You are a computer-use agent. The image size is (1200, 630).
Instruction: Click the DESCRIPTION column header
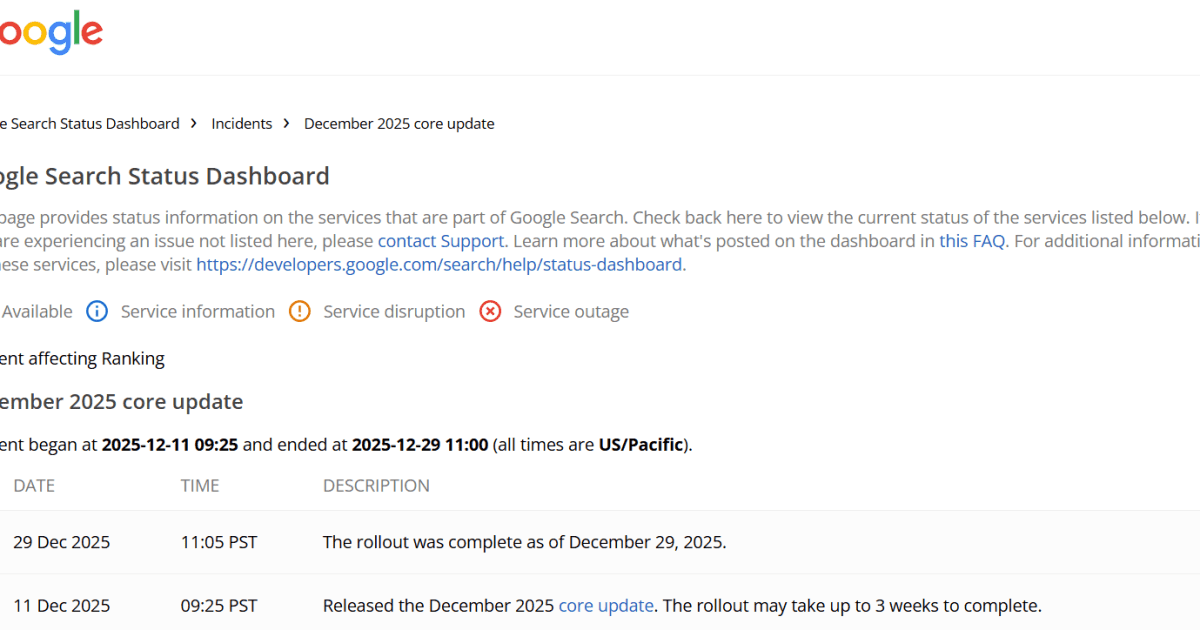click(x=376, y=485)
